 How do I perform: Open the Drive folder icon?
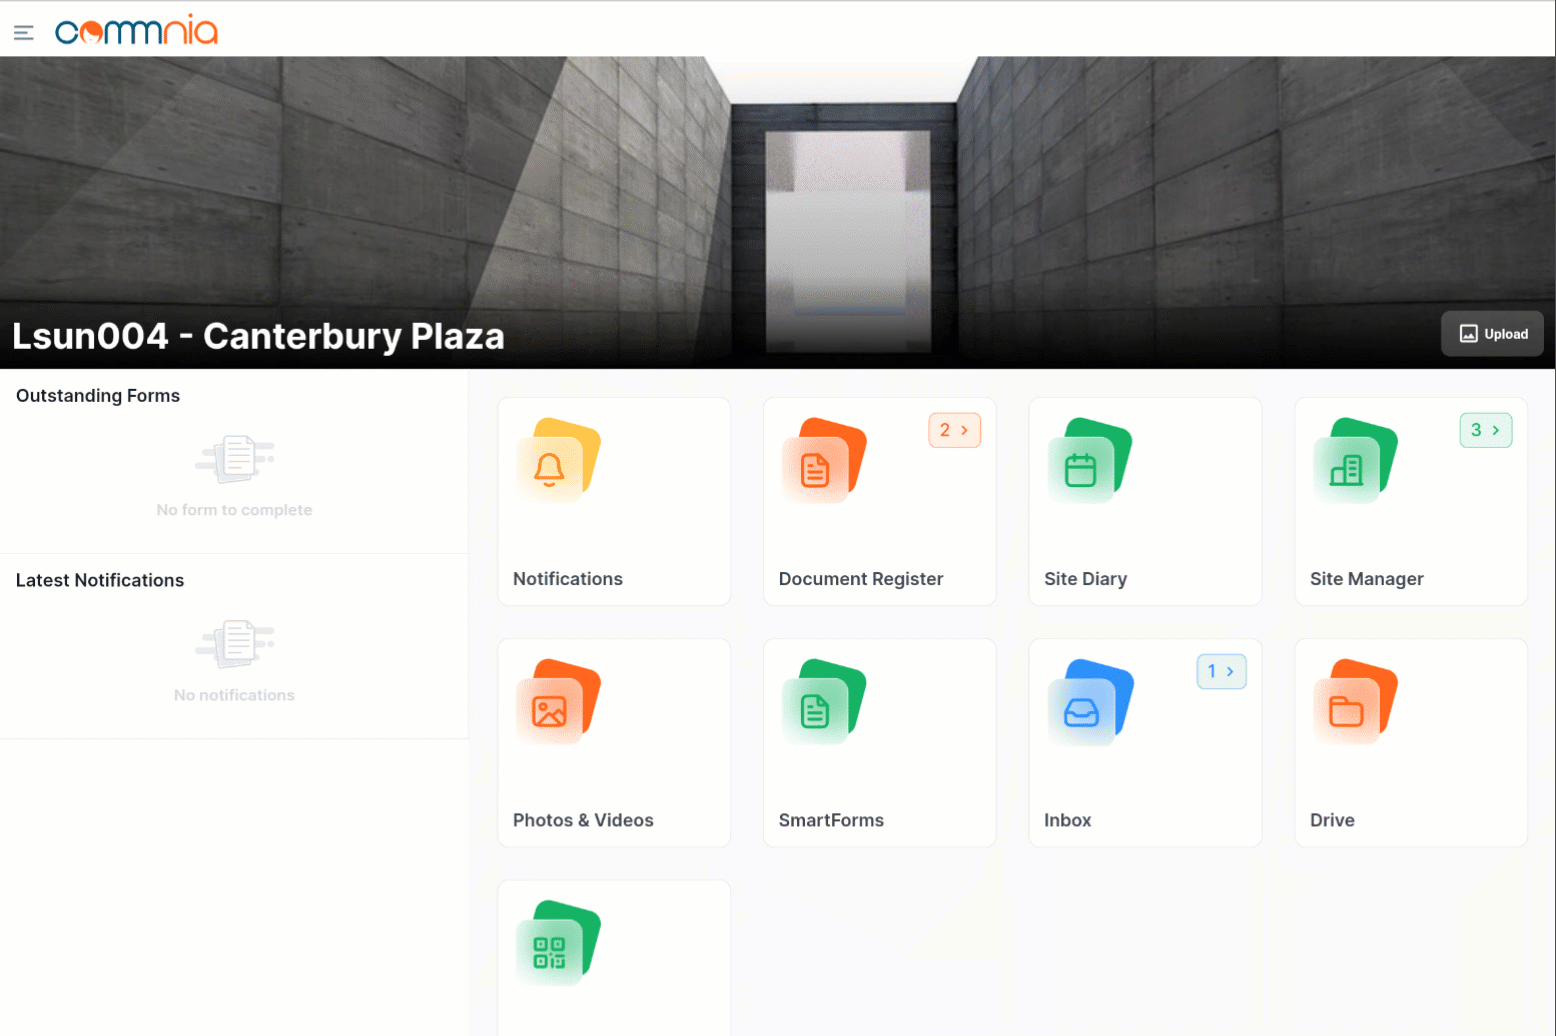pyautogui.click(x=1355, y=701)
